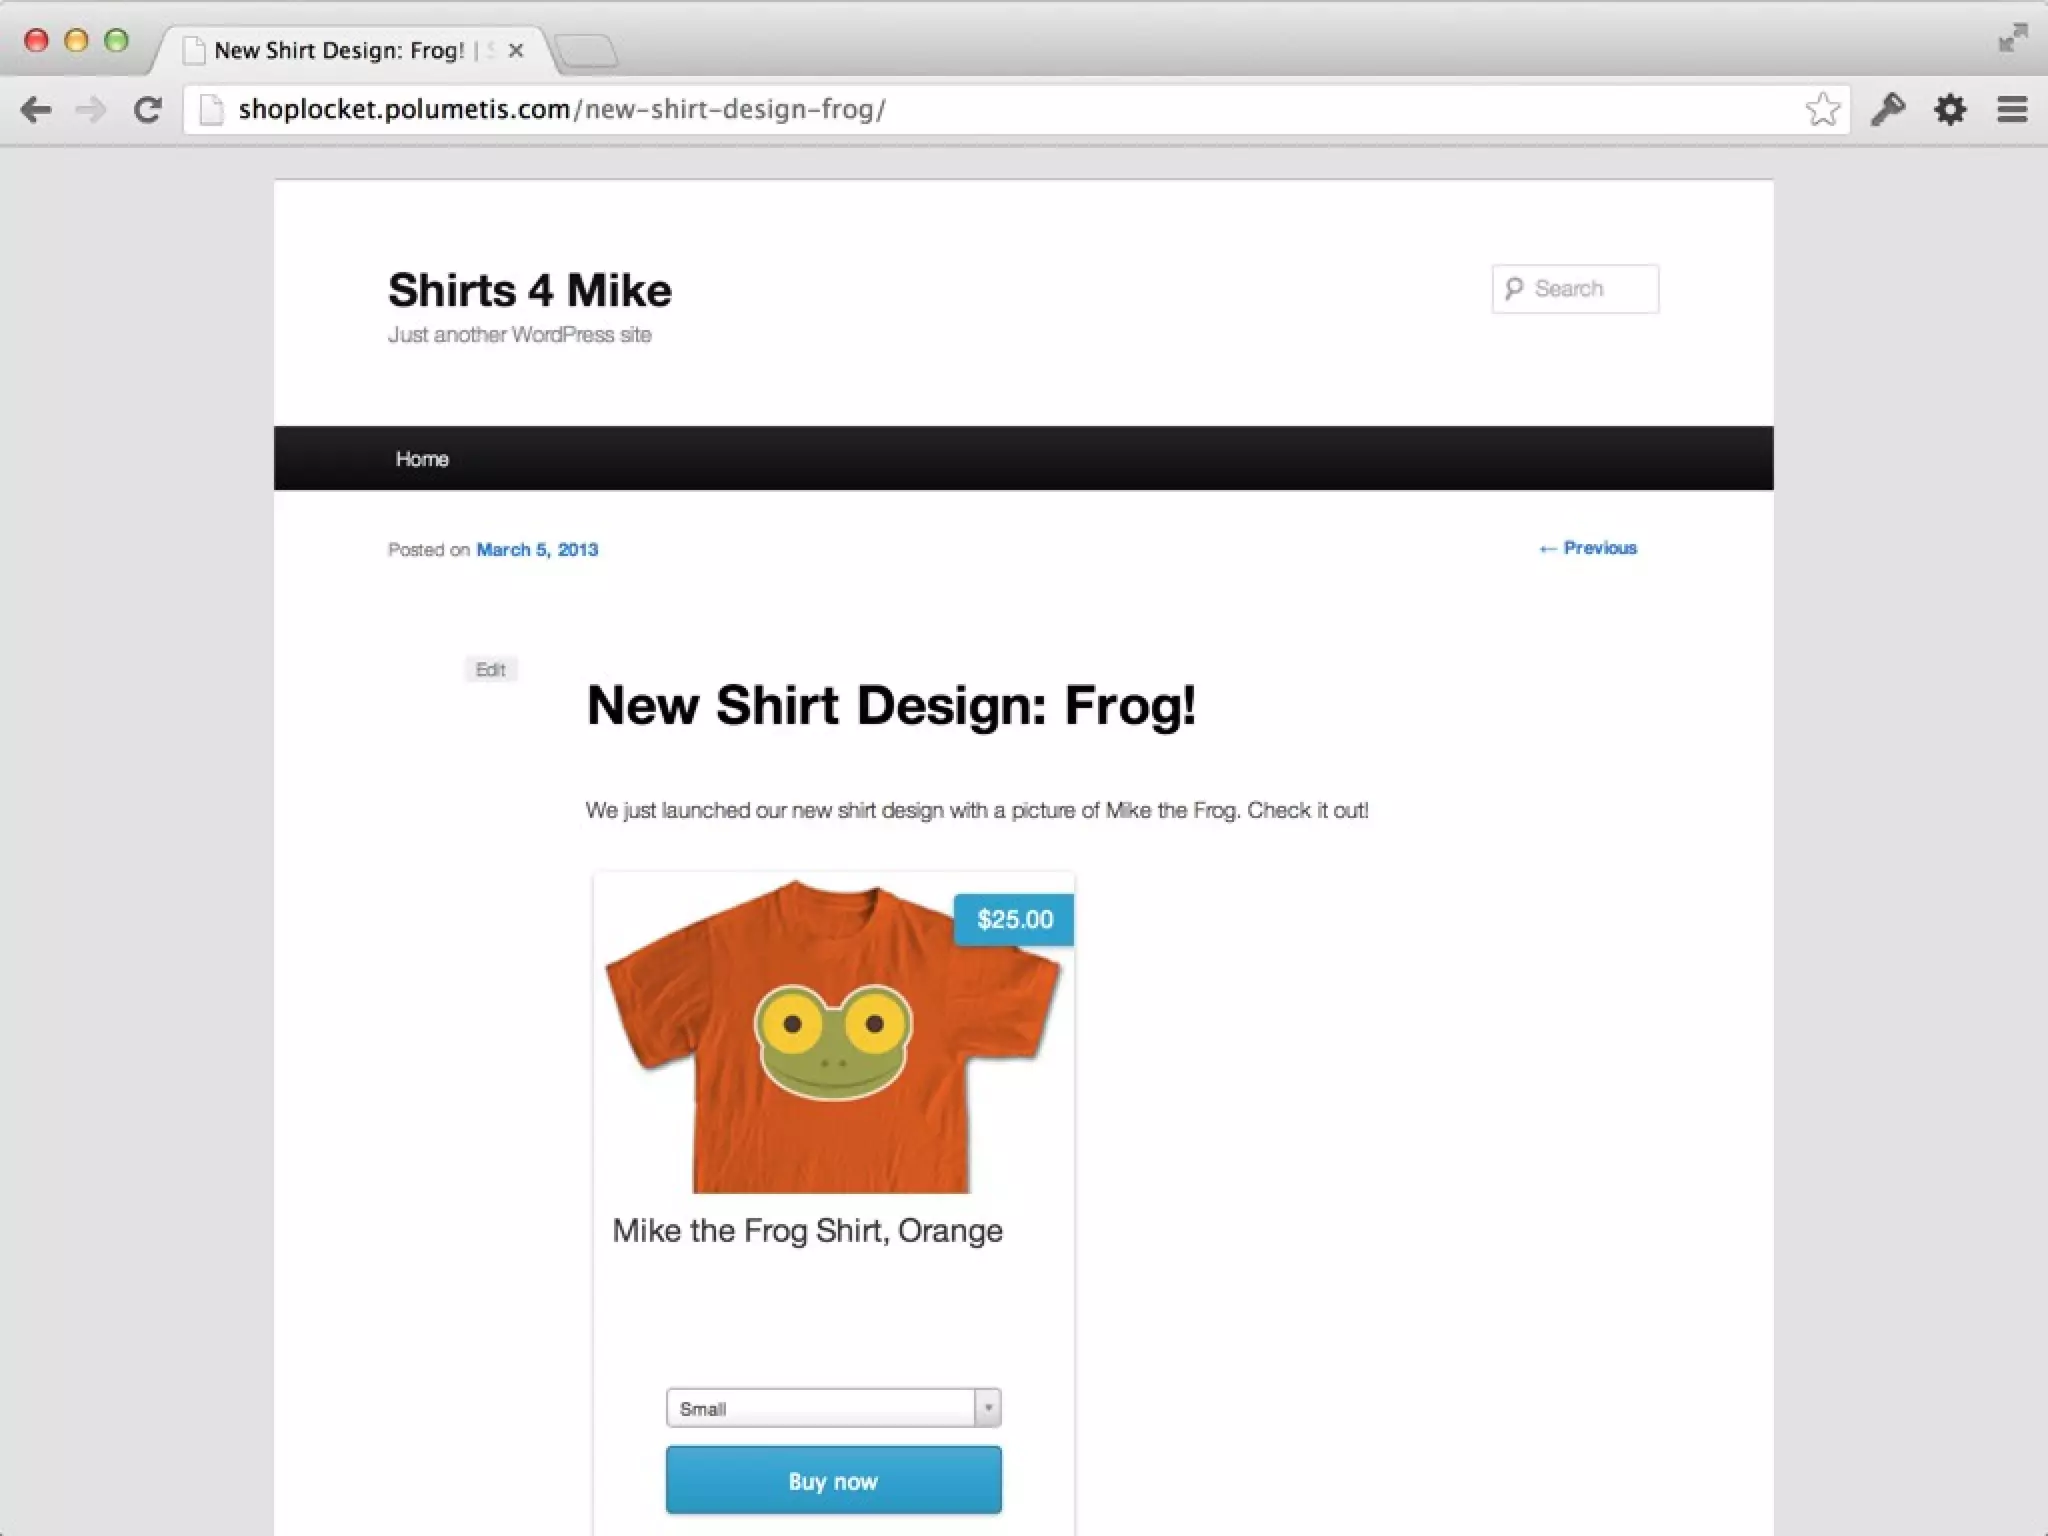Click the wrench extension icon
This screenshot has width=2048, height=1536.
tap(1888, 109)
